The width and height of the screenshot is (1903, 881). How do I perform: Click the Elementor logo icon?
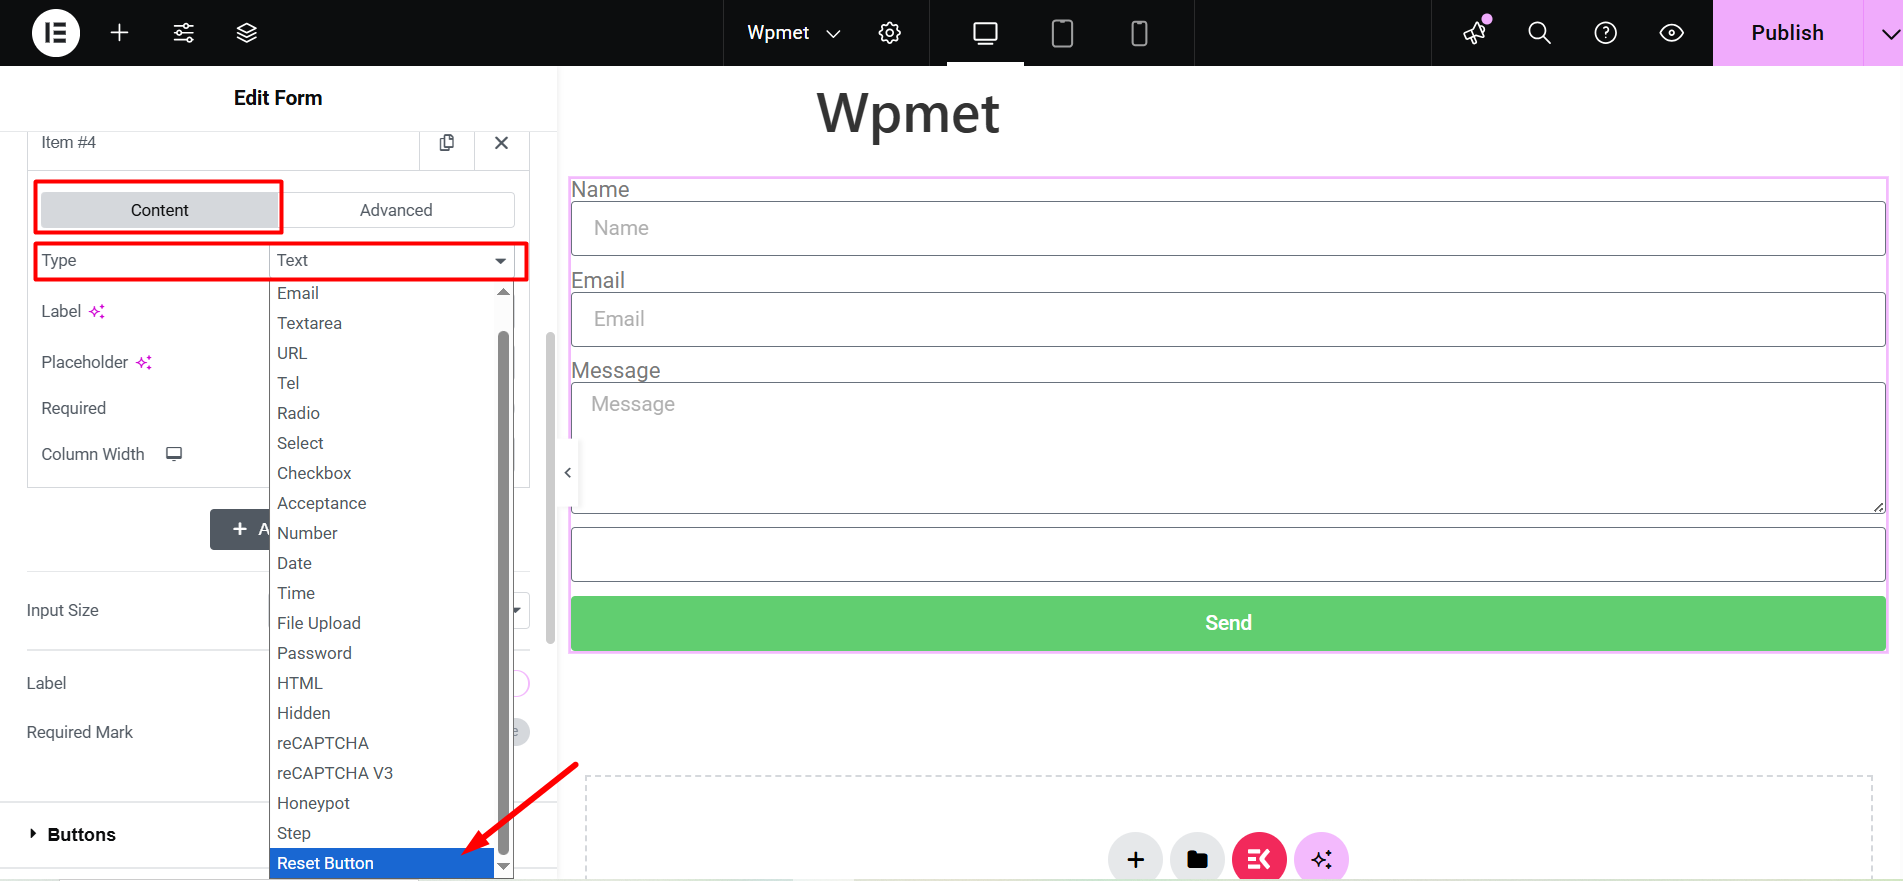coord(56,33)
